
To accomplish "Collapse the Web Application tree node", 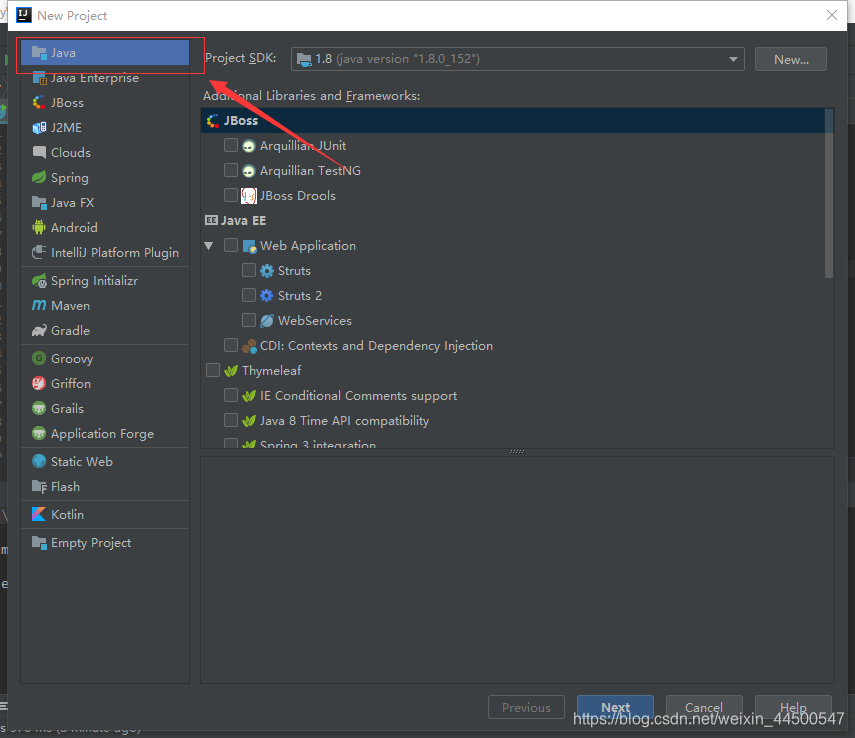I will [x=208, y=246].
